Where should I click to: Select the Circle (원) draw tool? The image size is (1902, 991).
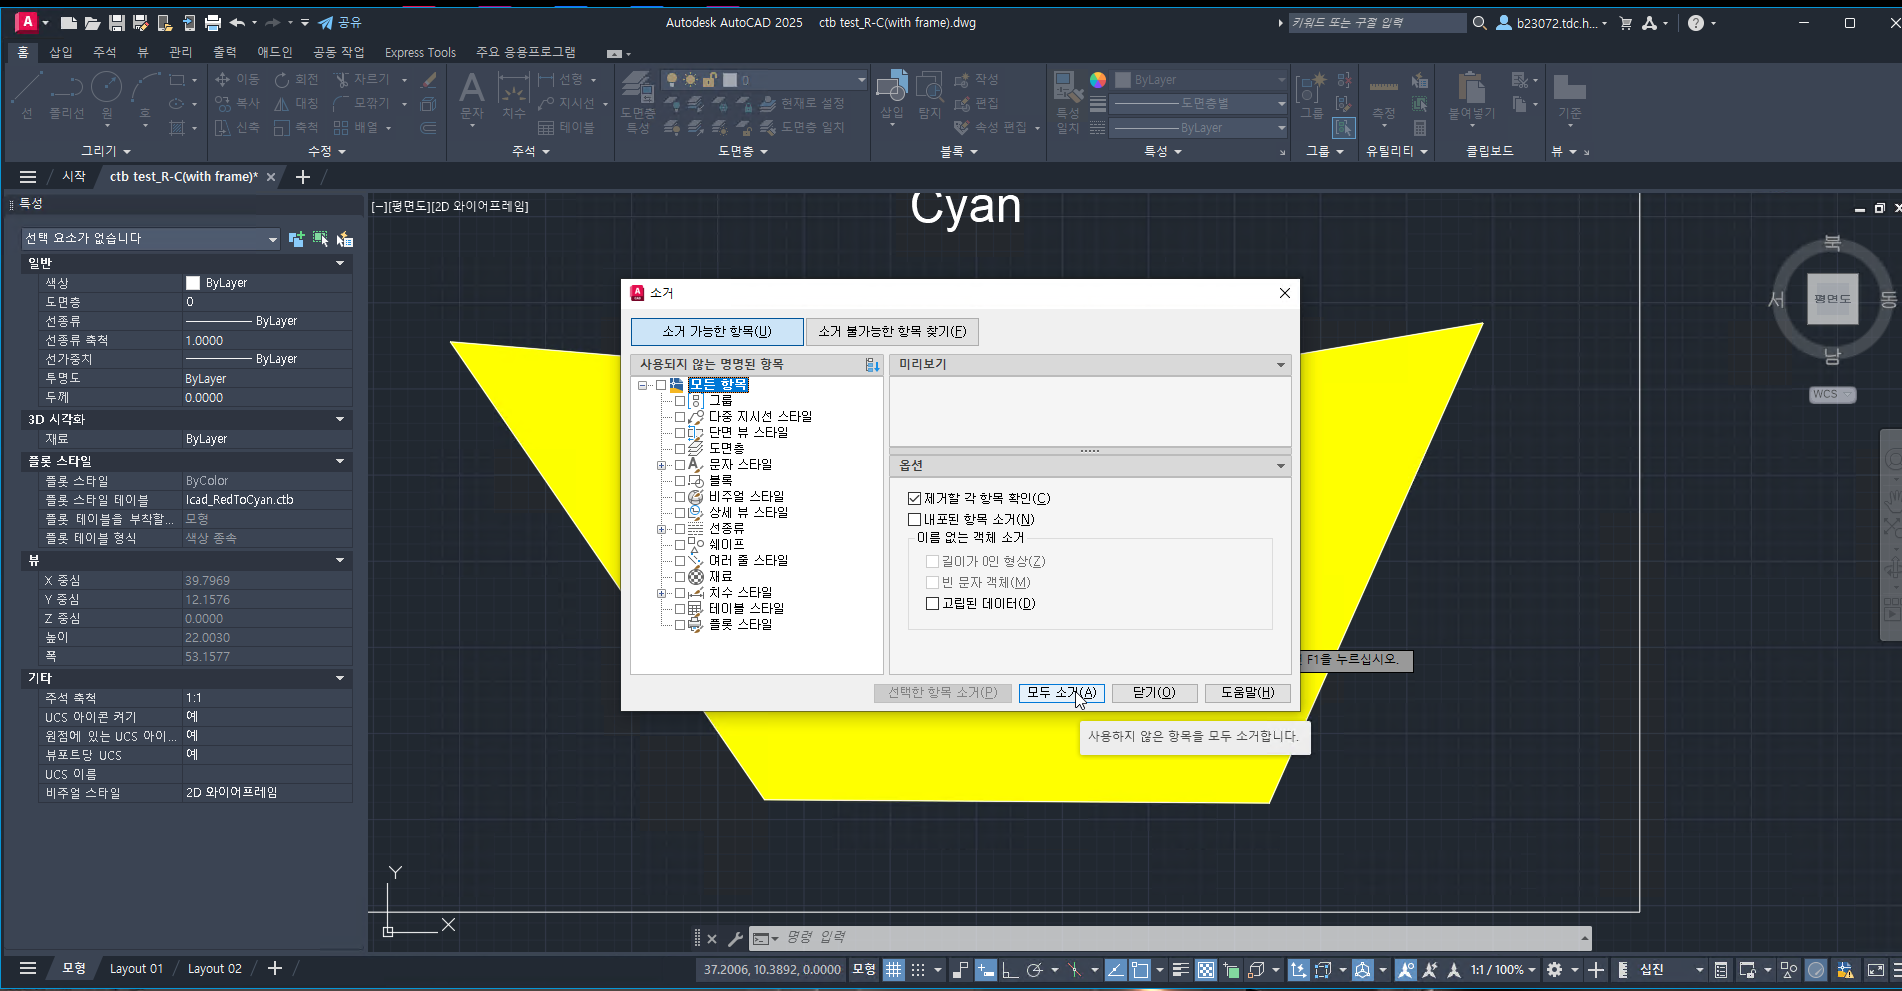coord(107,96)
